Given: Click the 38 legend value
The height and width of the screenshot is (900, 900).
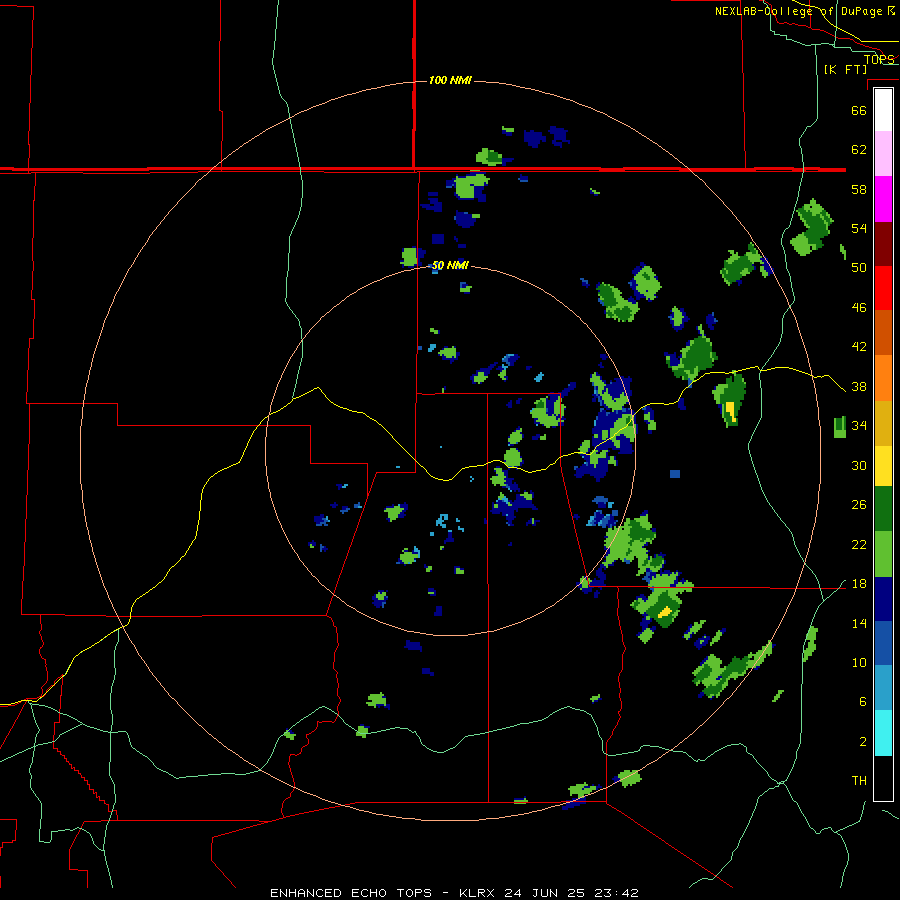Looking at the screenshot, I should tap(859, 387).
